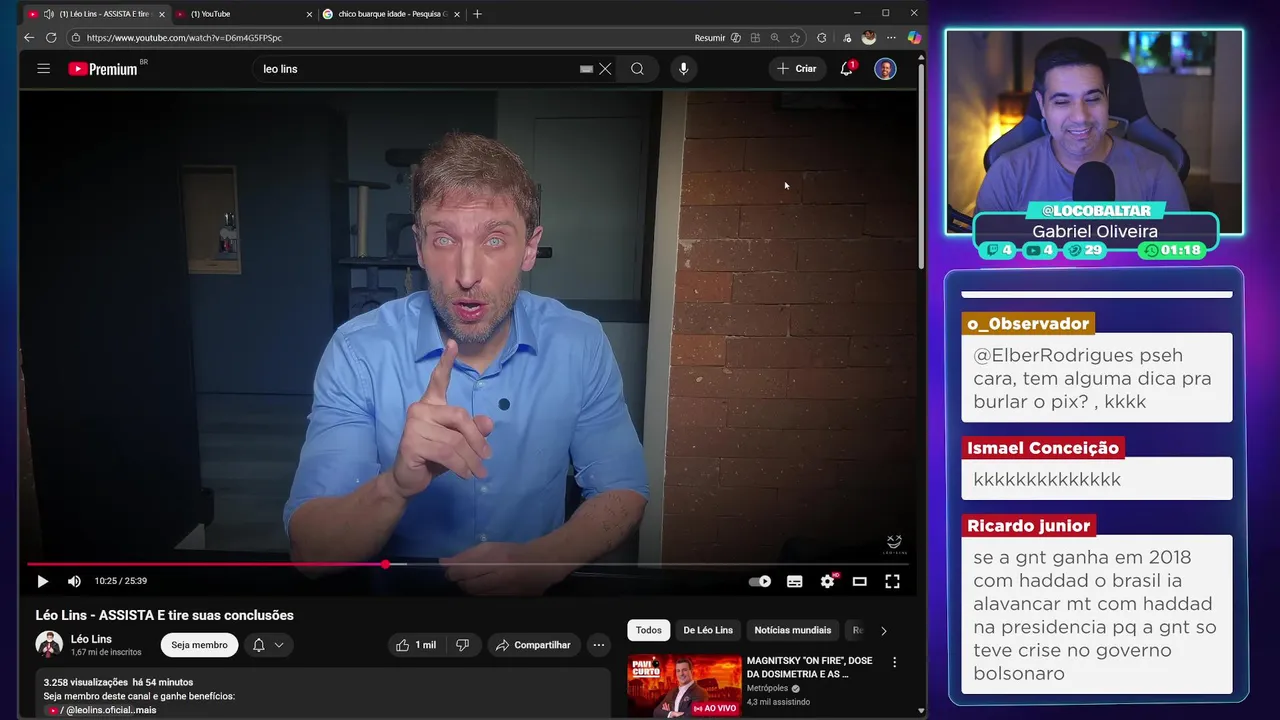The height and width of the screenshot is (720, 1280).
Task: Open the browser profile avatar
Action: pos(869,38)
